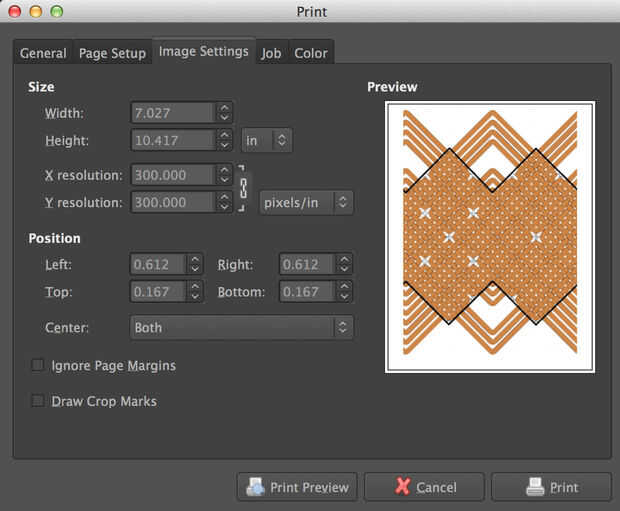This screenshot has height=511, width=620.
Task: Switch to the General tab
Action: point(43,53)
